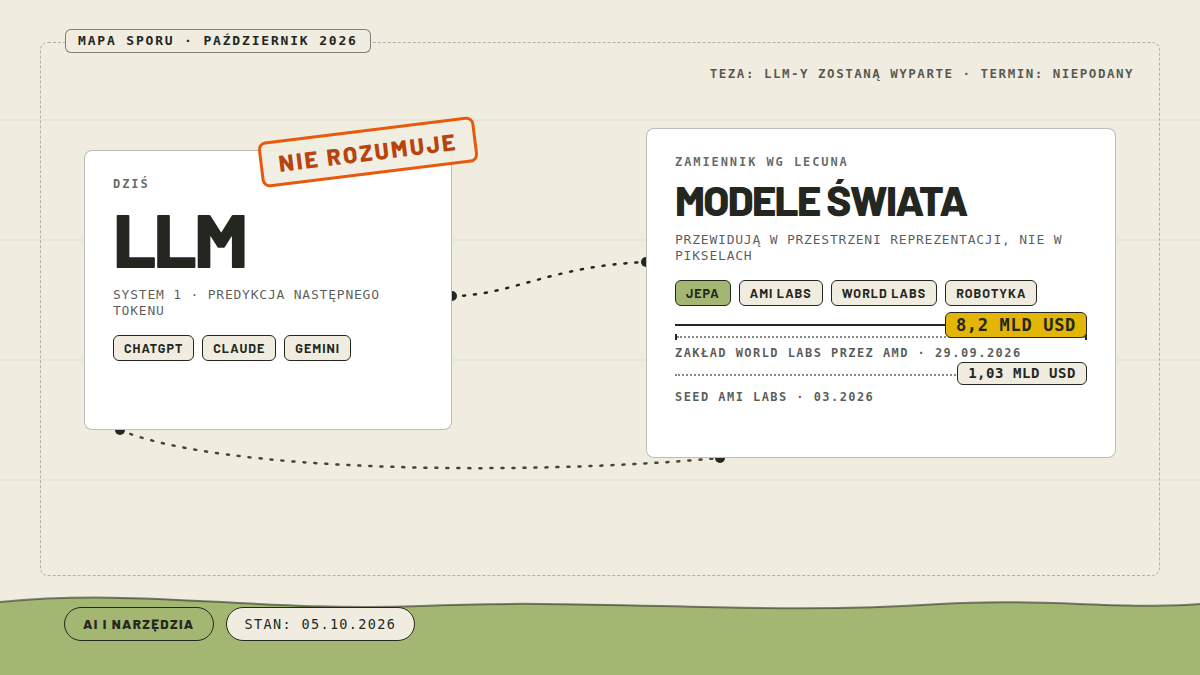Click the ZAMIENNIK WG LECUNA label
1200x675 pixels.
pos(761,162)
